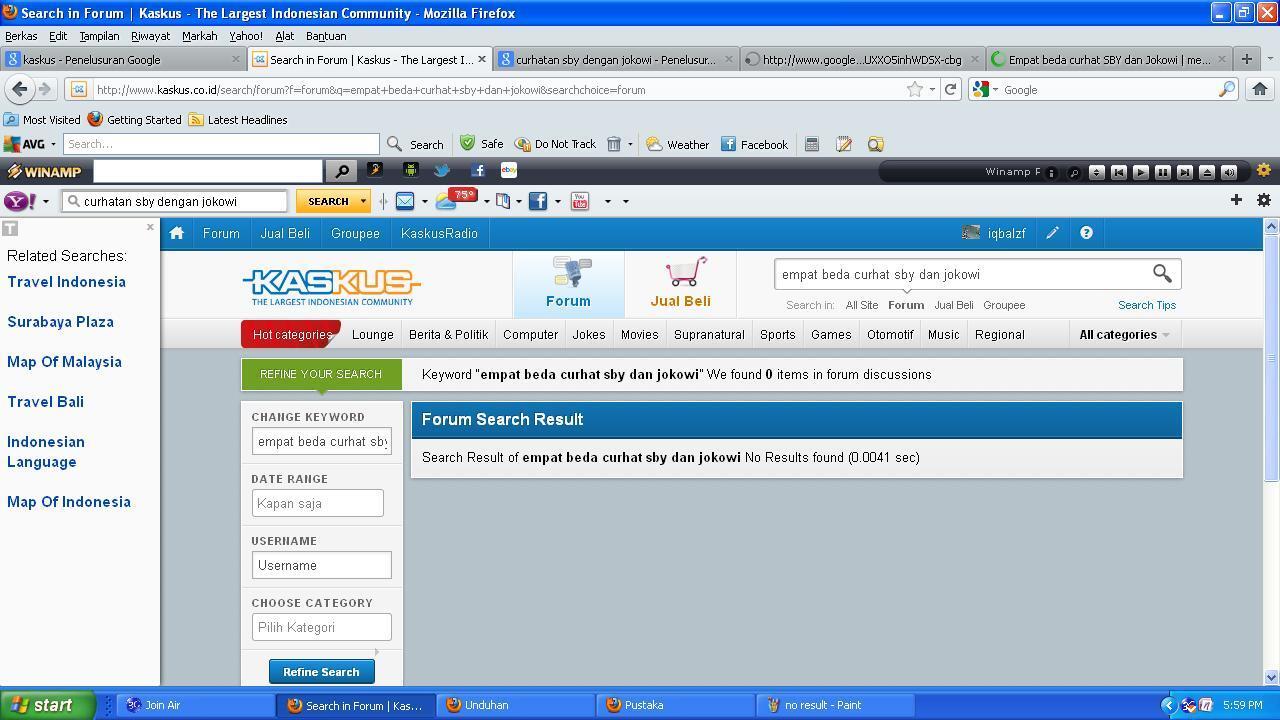Open the Bantuan menu
The height and width of the screenshot is (720, 1280).
pos(326,36)
